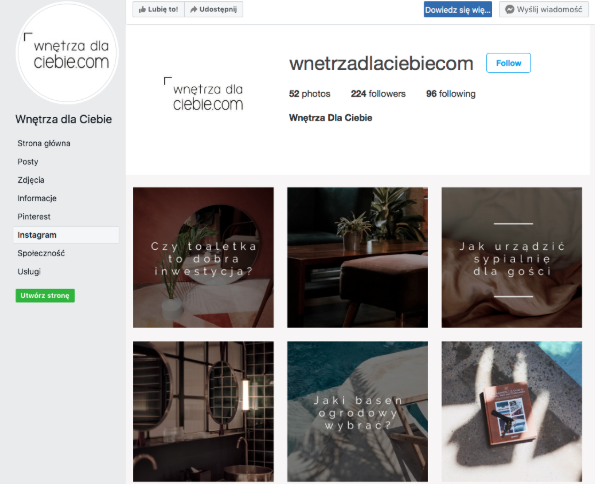
Task: Open the Zdjęcia section
Action: click(x=31, y=180)
